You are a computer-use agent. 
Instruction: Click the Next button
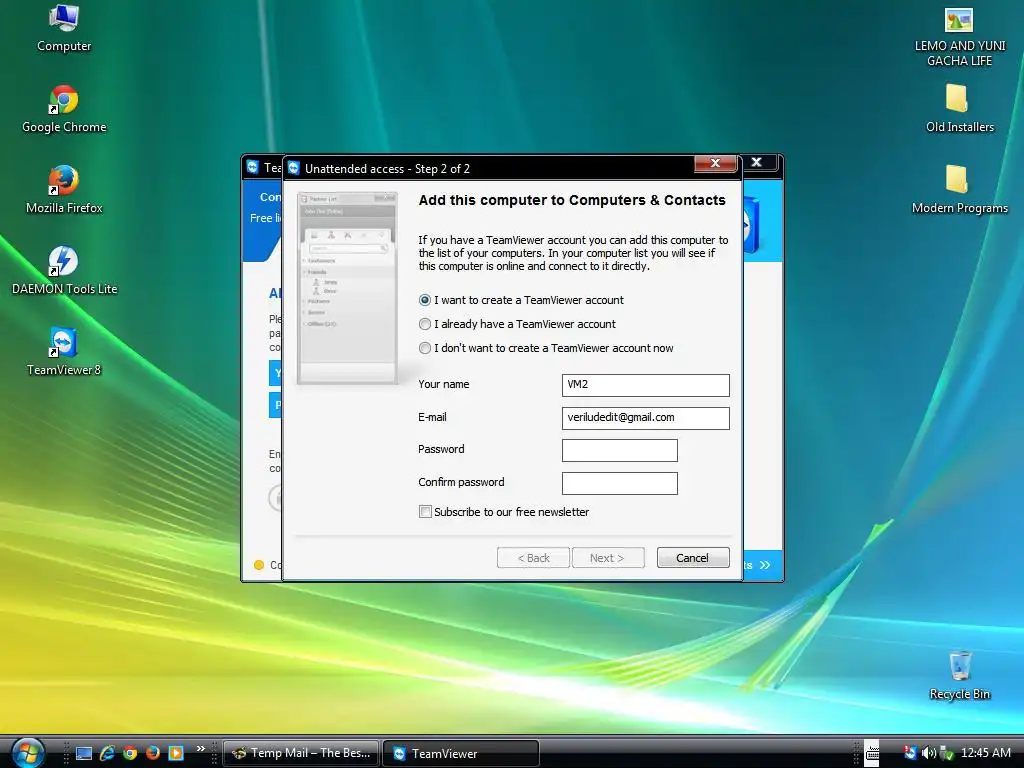click(607, 558)
